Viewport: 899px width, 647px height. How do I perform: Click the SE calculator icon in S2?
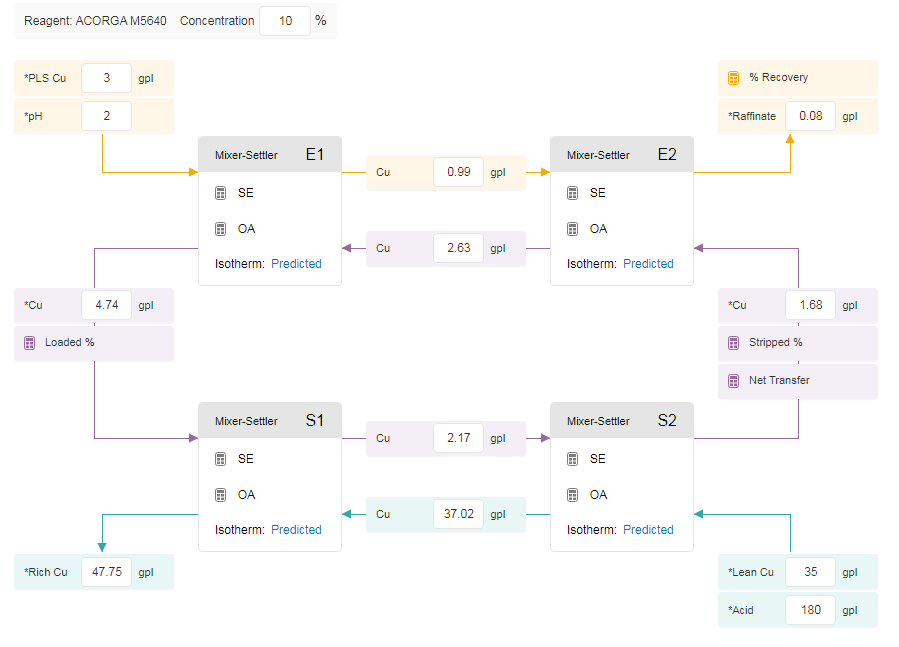(573, 459)
